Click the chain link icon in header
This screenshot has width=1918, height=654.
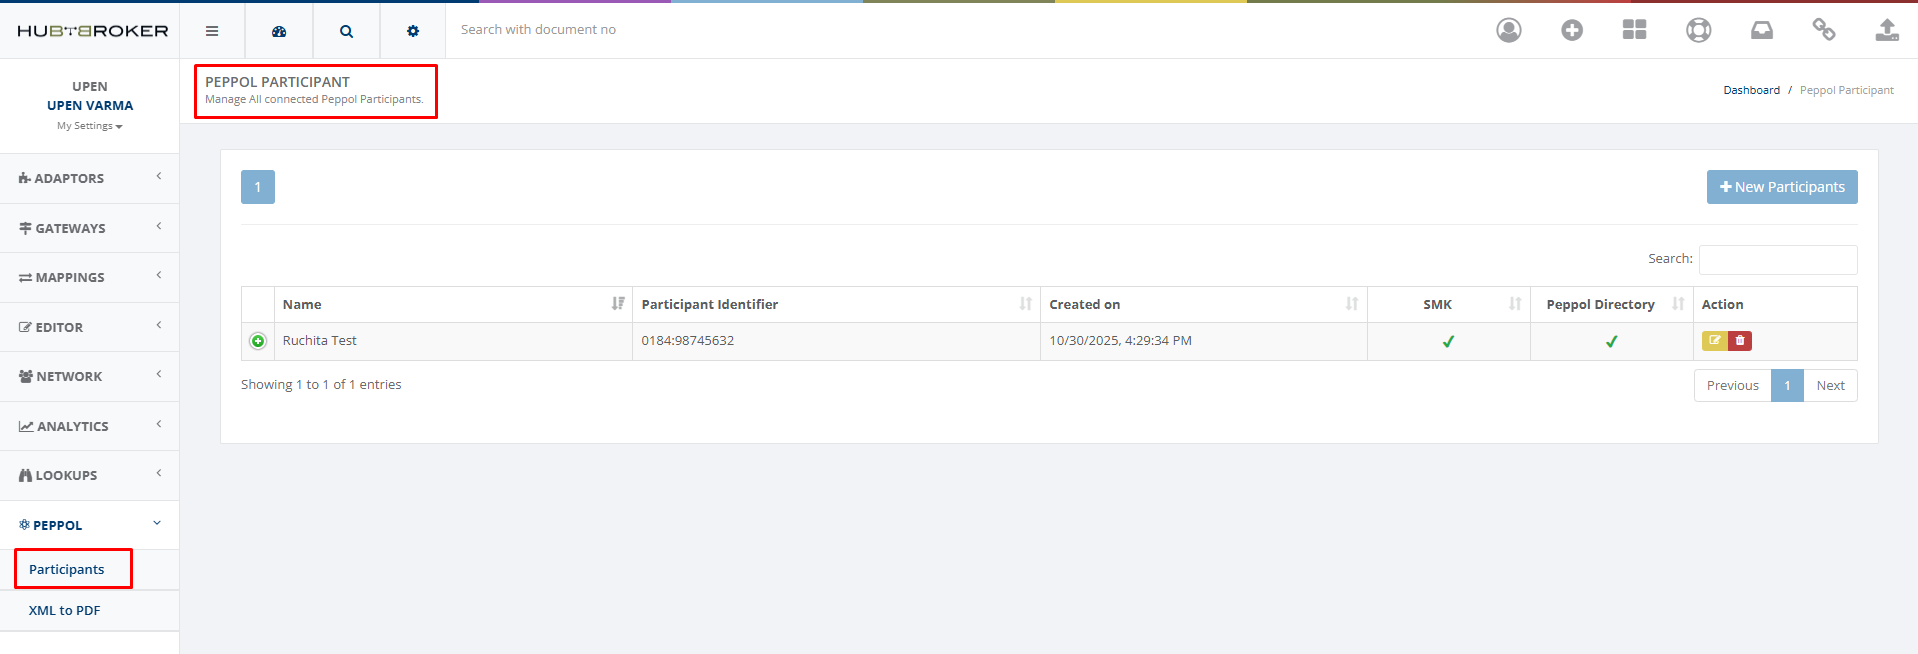pyautogui.click(x=1824, y=30)
